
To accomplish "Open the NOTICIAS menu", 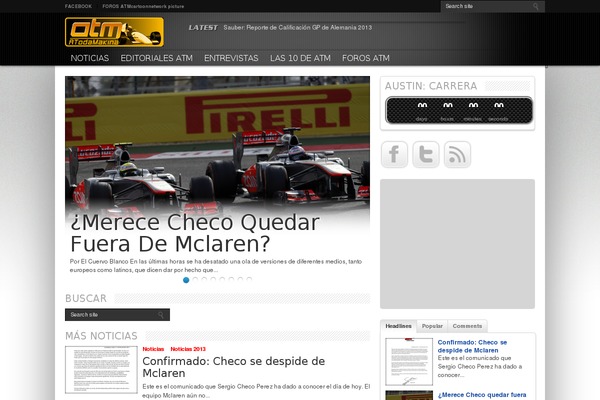I will point(90,58).
